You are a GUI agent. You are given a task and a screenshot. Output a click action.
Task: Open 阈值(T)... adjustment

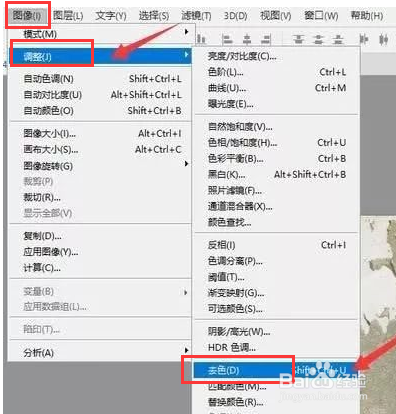[277, 277]
